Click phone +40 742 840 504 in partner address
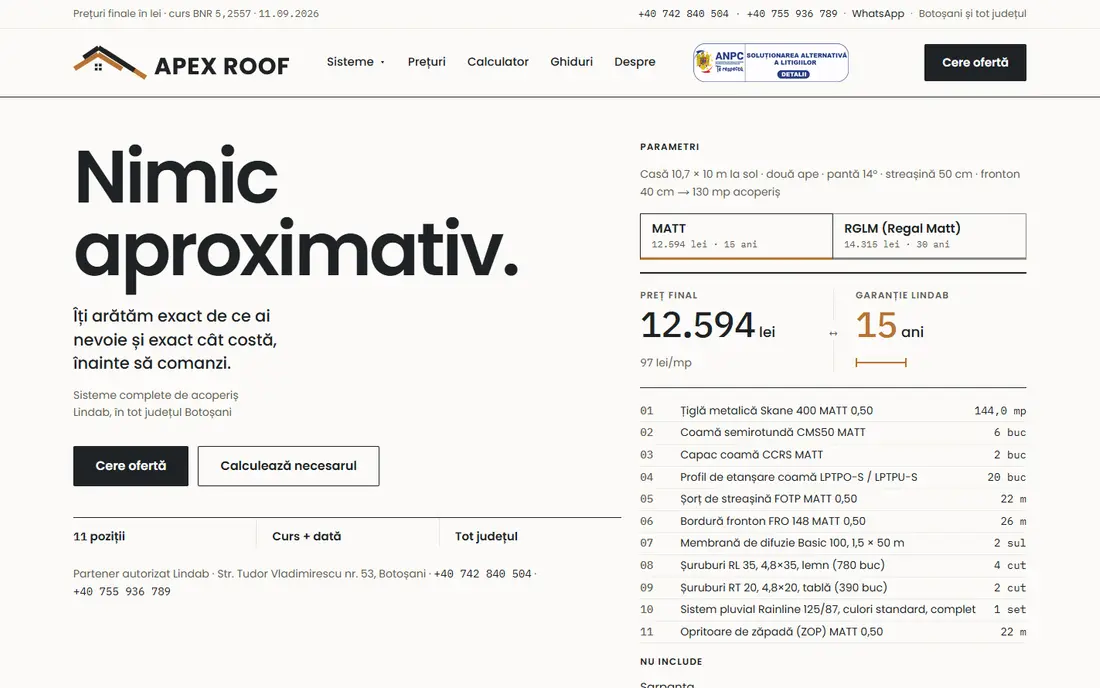Viewport: 1100px width, 688px height. (x=483, y=574)
